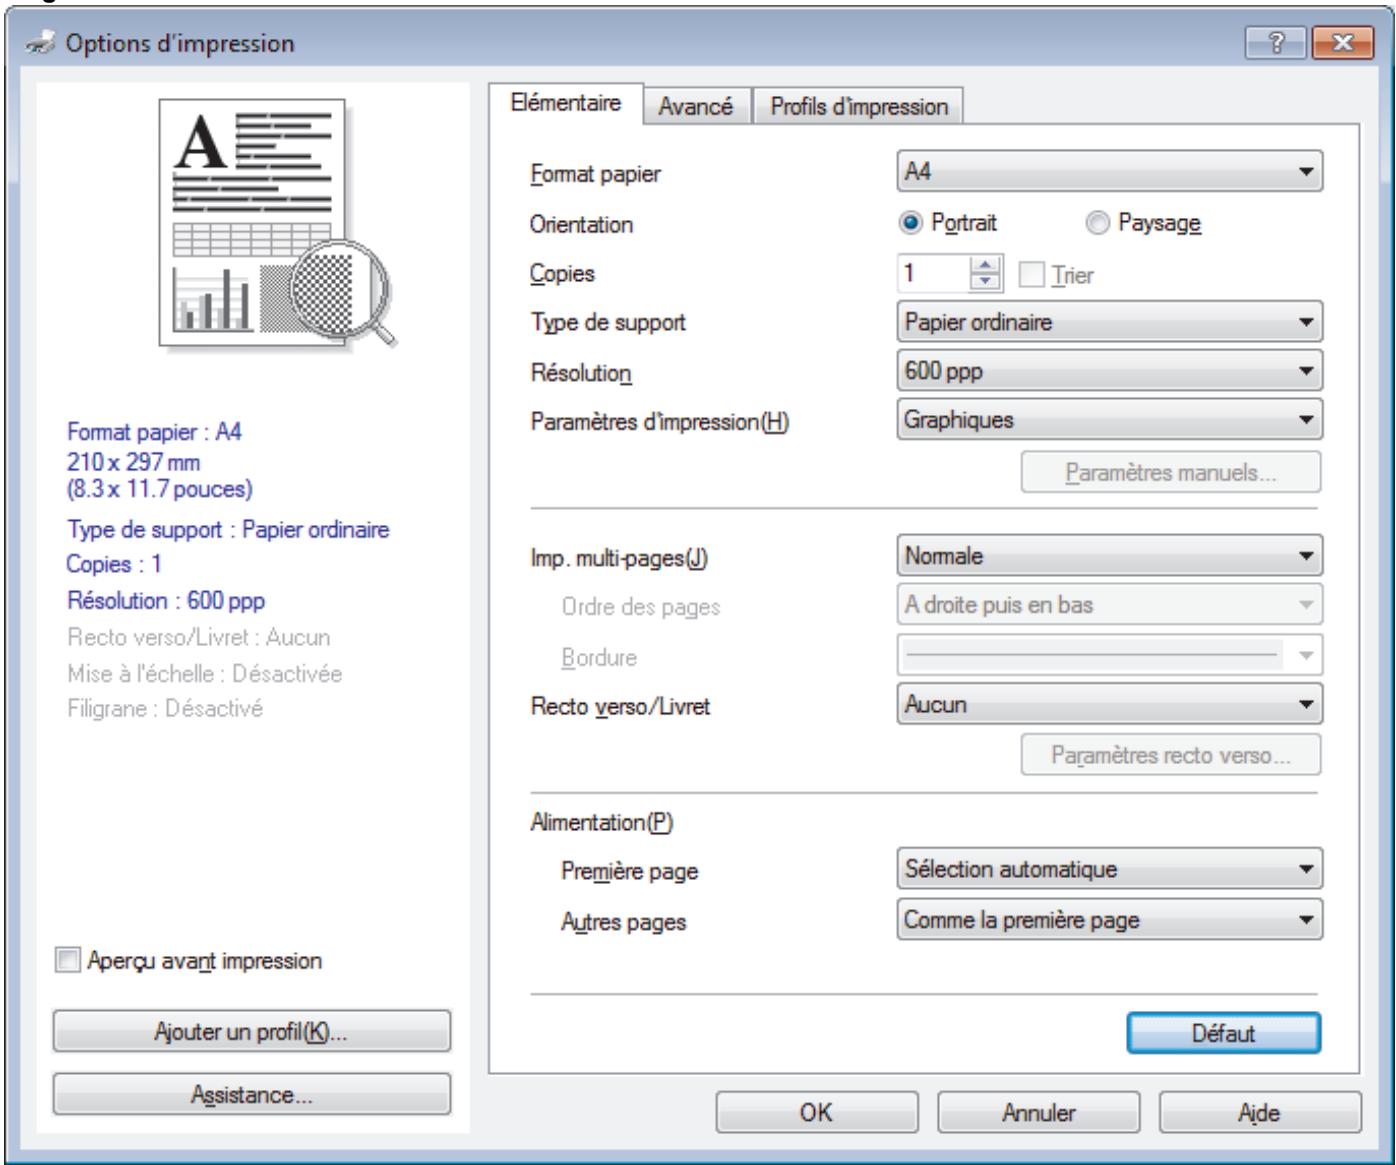The width and height of the screenshot is (1396, 1165).
Task: Check Aperçu avant impression
Action: pos(66,961)
